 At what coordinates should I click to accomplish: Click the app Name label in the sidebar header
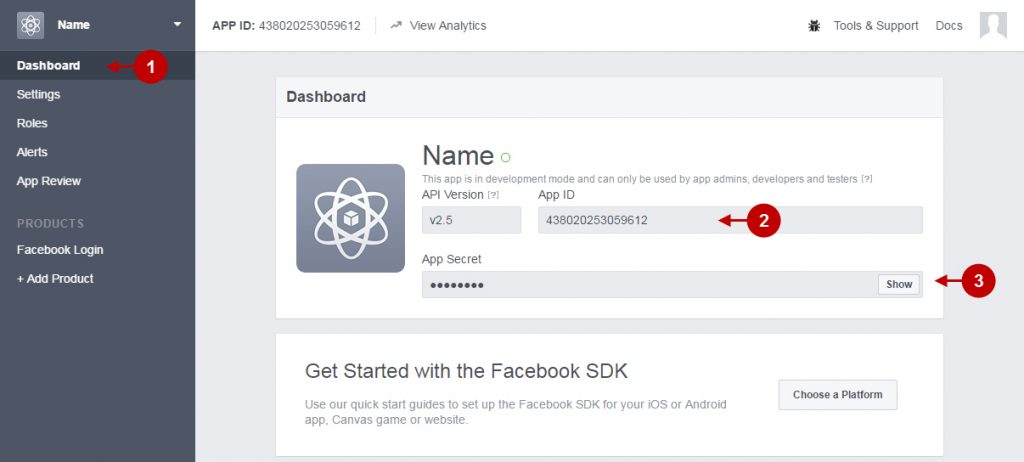coord(73,25)
